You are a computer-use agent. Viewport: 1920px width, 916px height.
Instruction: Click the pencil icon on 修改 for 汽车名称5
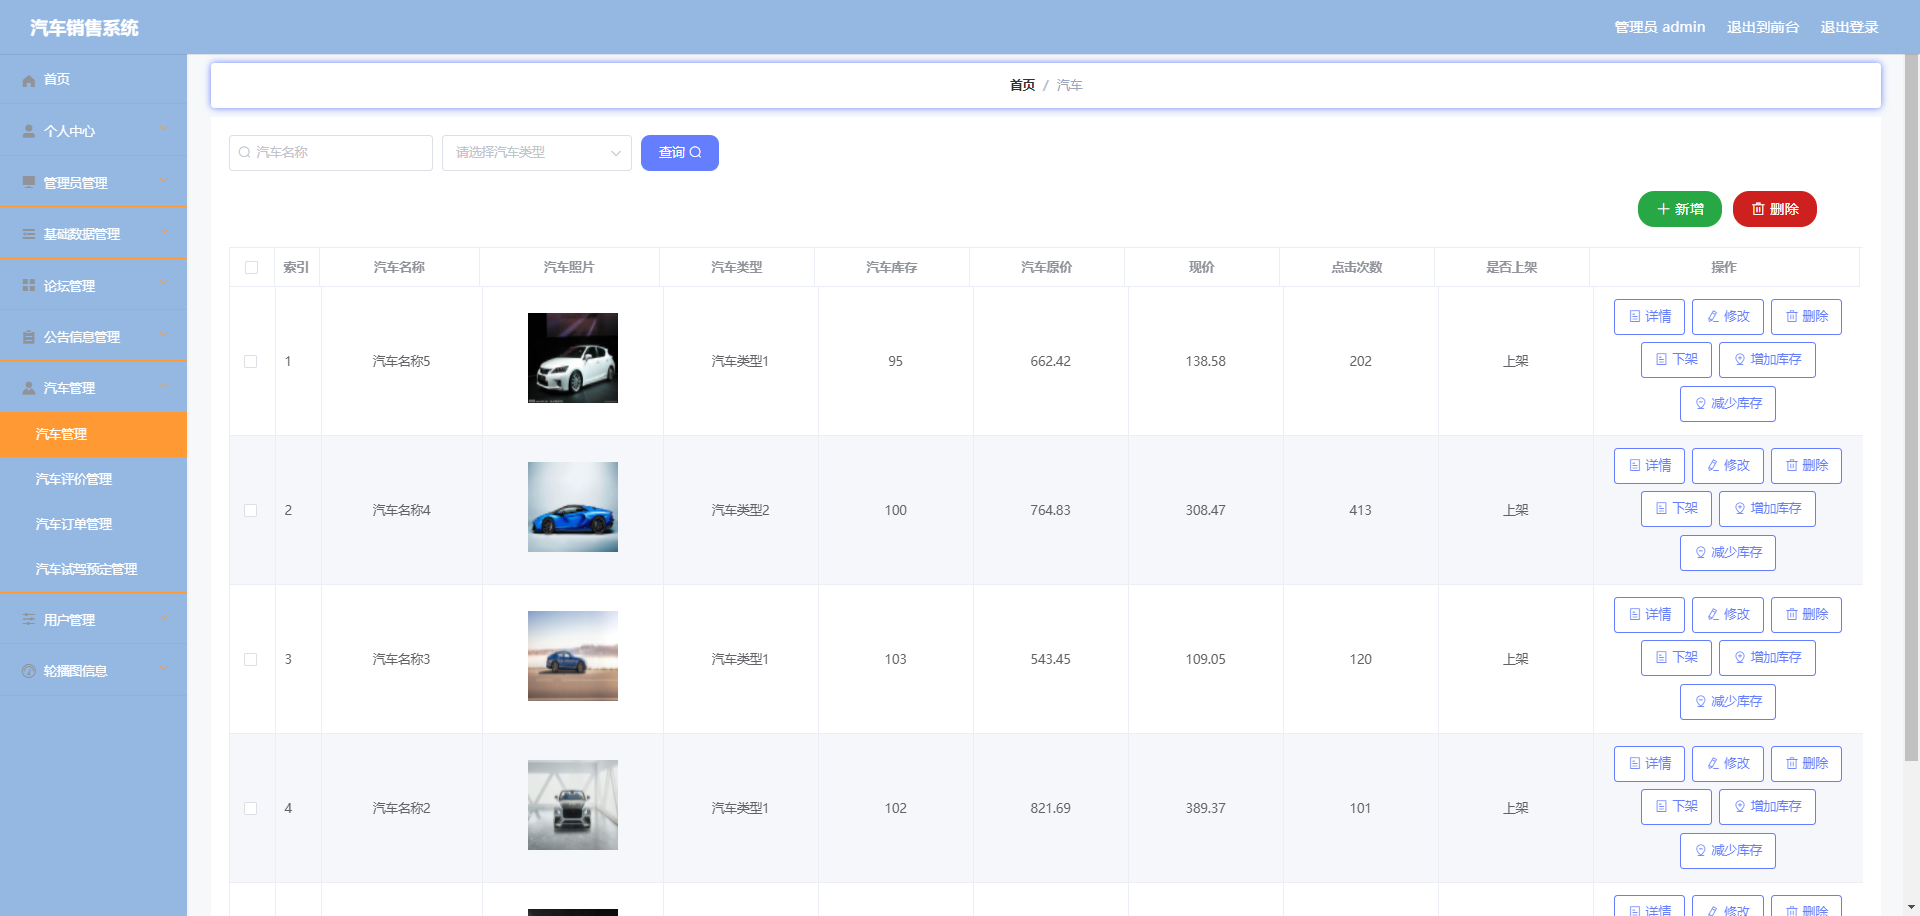point(1713,316)
